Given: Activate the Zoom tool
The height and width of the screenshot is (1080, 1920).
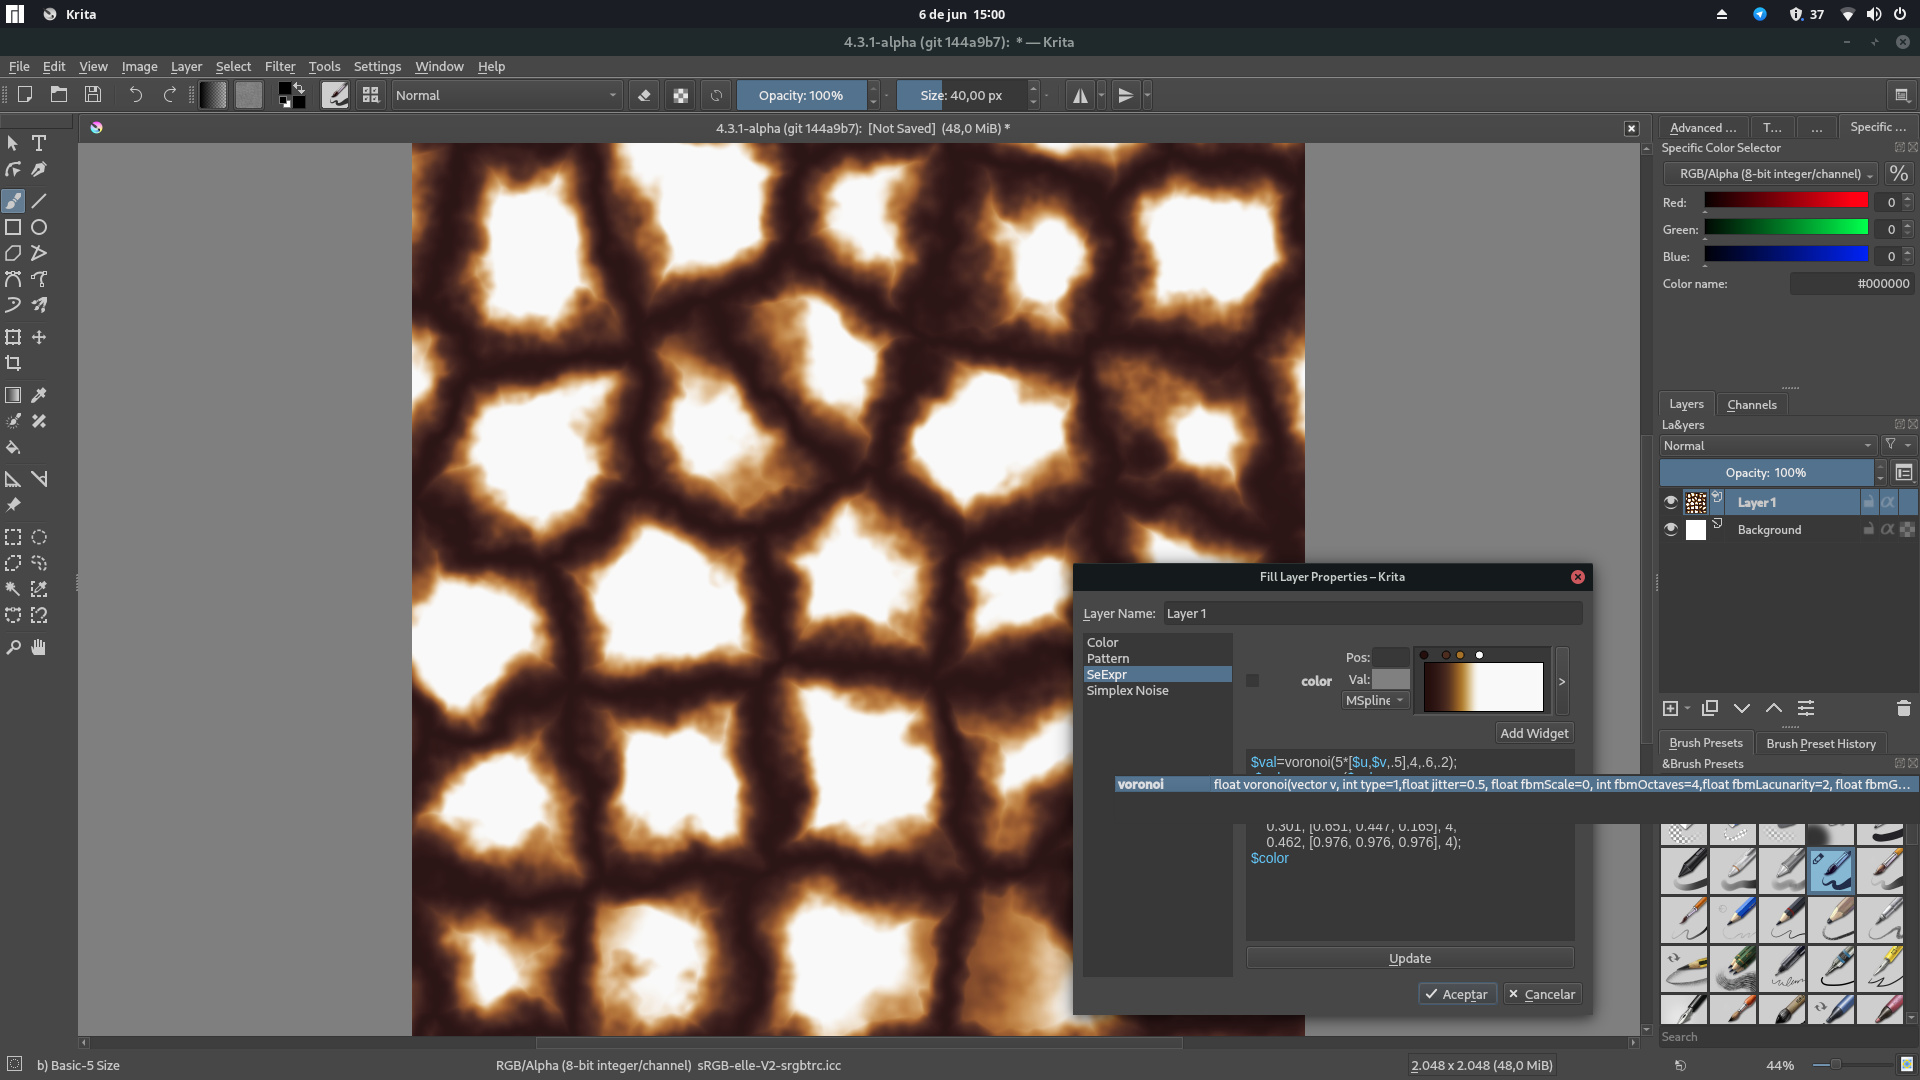Looking at the screenshot, I should coord(13,647).
